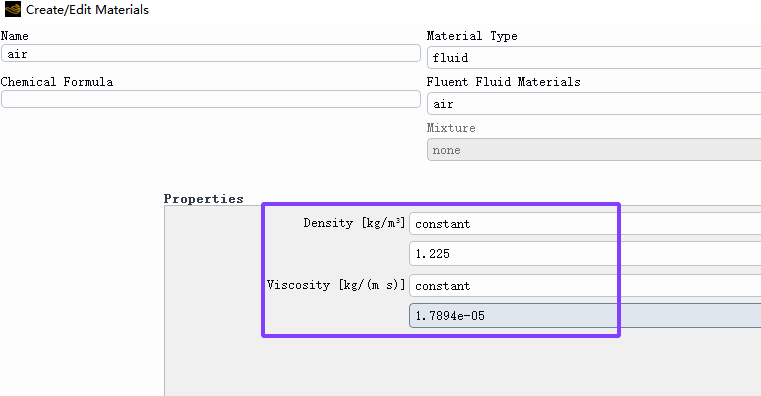The image size is (761, 396).
Task: Click the Create/Edit Materials window title
Action: coord(87,10)
